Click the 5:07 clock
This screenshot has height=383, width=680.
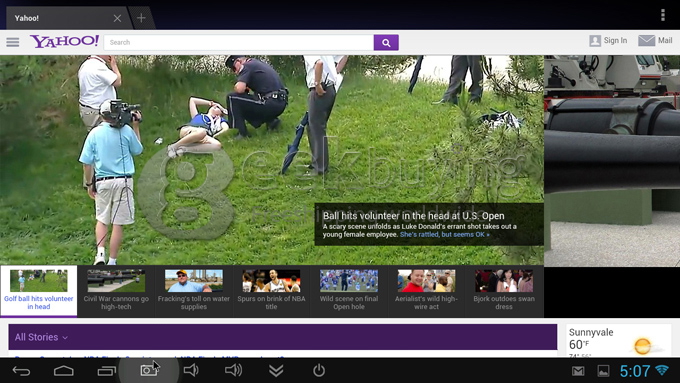click(634, 371)
